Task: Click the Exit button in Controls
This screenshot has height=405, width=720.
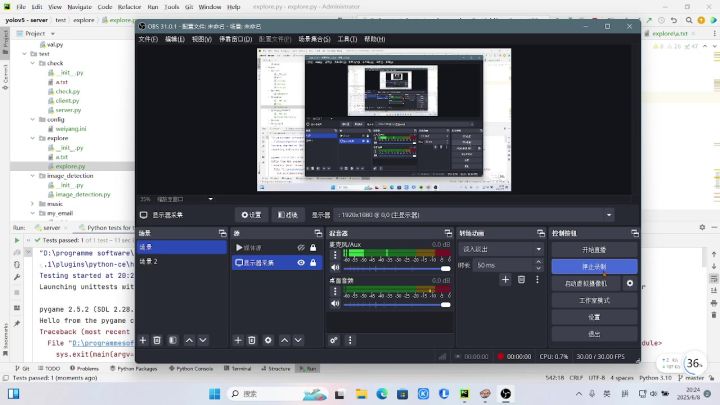Action: pos(594,334)
